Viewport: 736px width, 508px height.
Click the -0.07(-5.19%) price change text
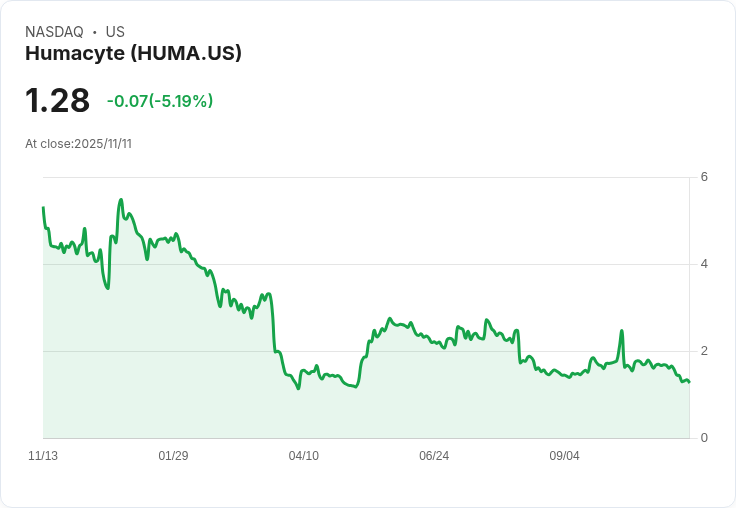tap(160, 101)
